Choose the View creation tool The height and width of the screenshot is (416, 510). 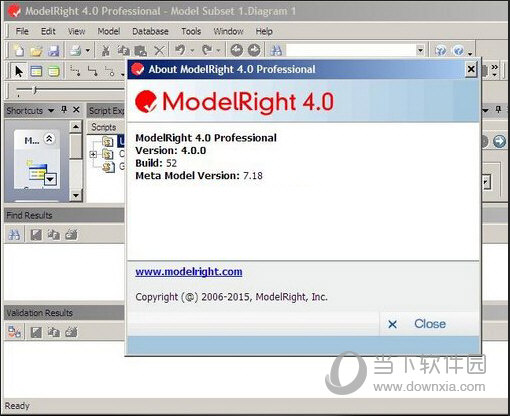click(x=53, y=71)
